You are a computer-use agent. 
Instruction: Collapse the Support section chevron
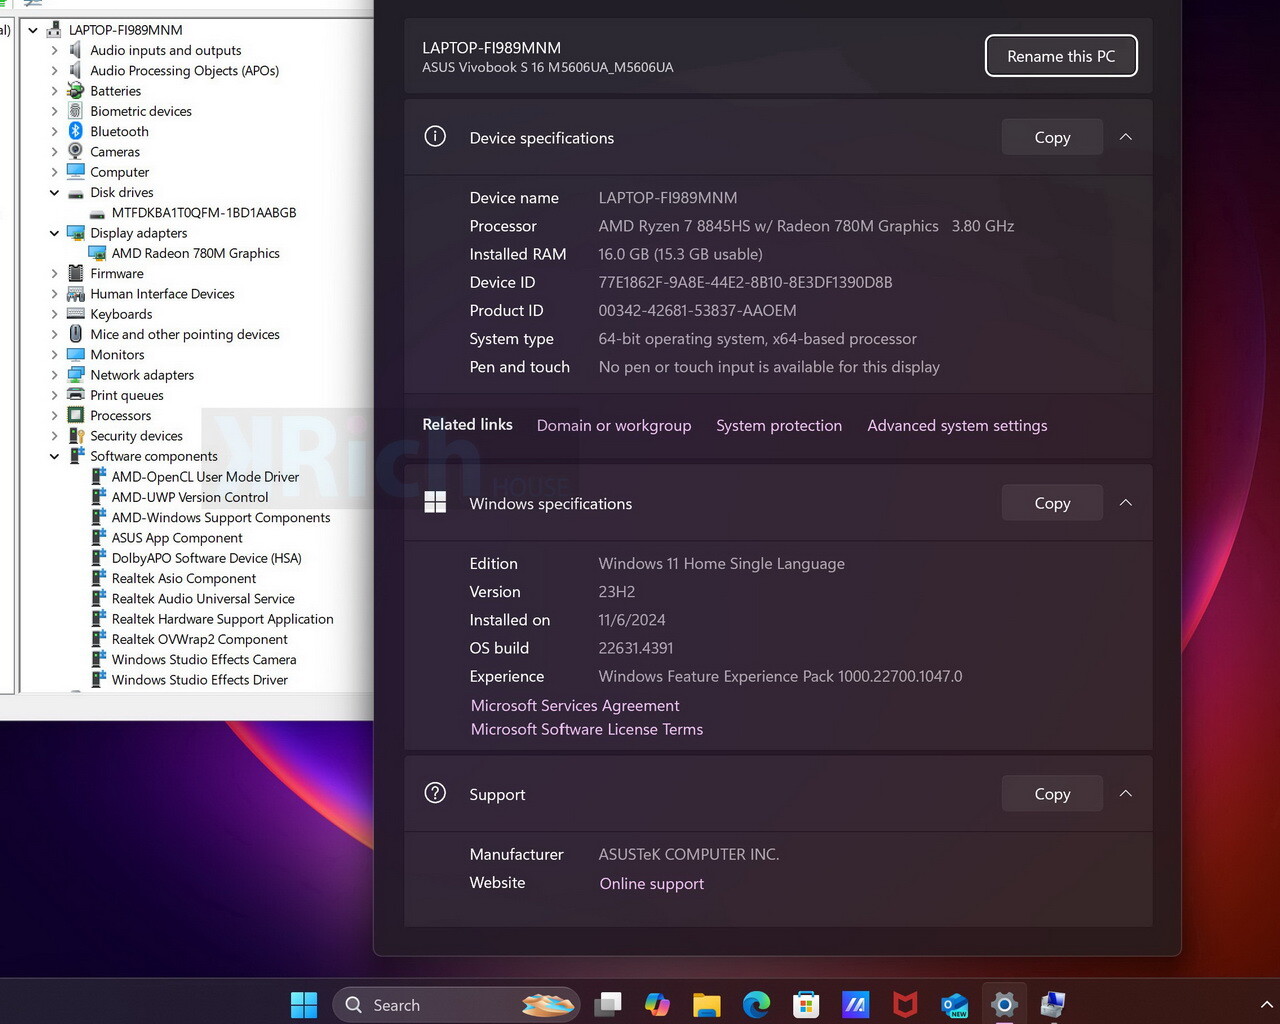1126,793
